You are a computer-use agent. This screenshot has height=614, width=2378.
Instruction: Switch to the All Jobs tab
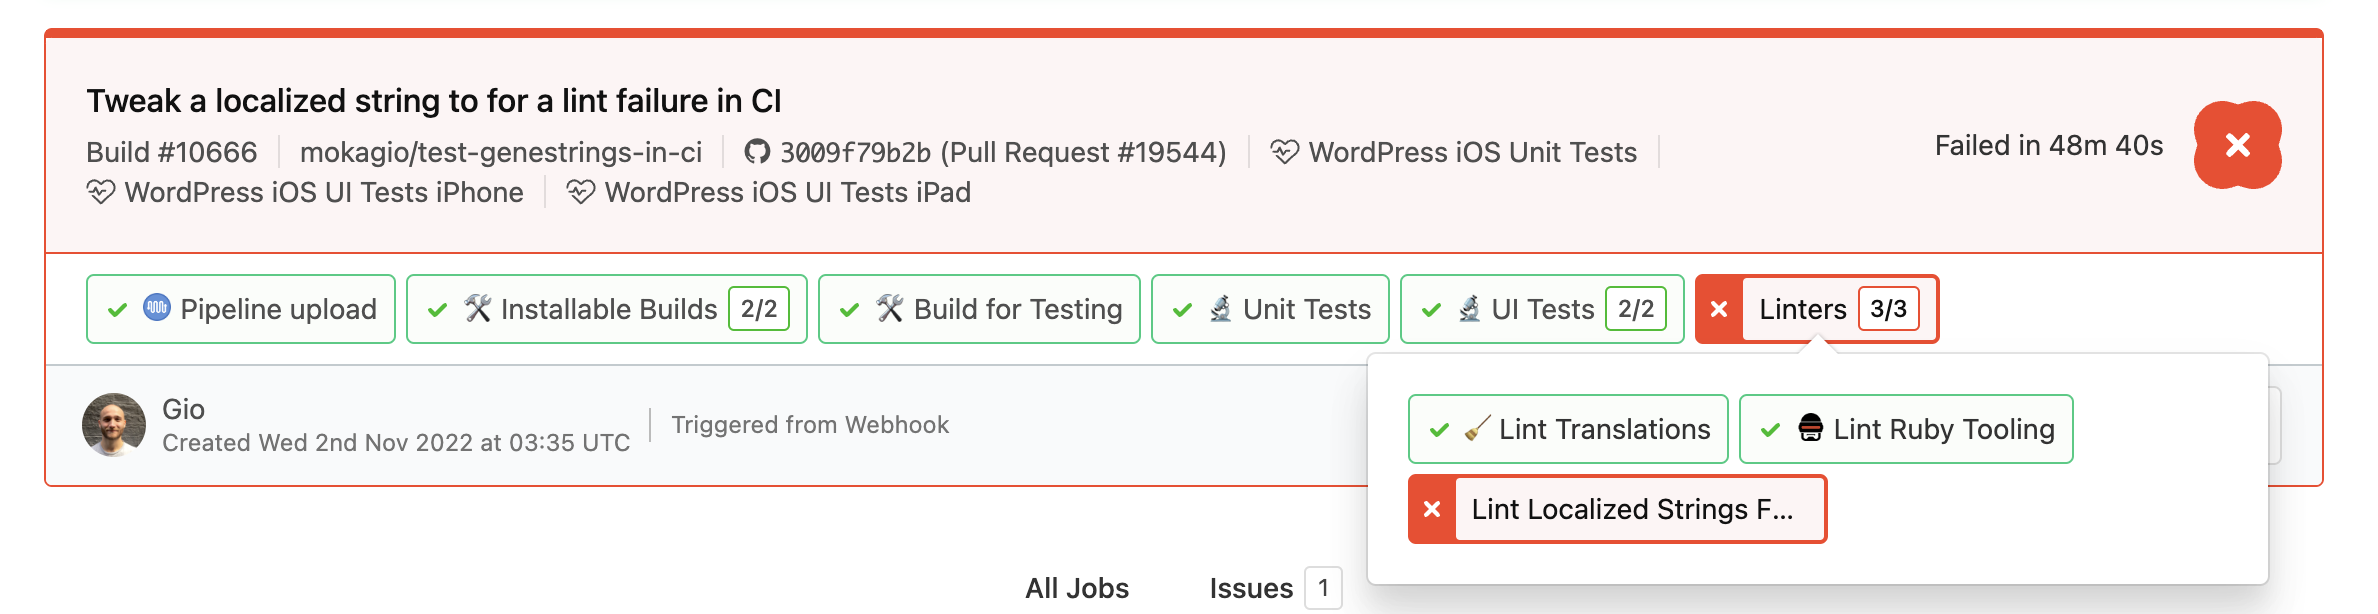[1077, 588]
